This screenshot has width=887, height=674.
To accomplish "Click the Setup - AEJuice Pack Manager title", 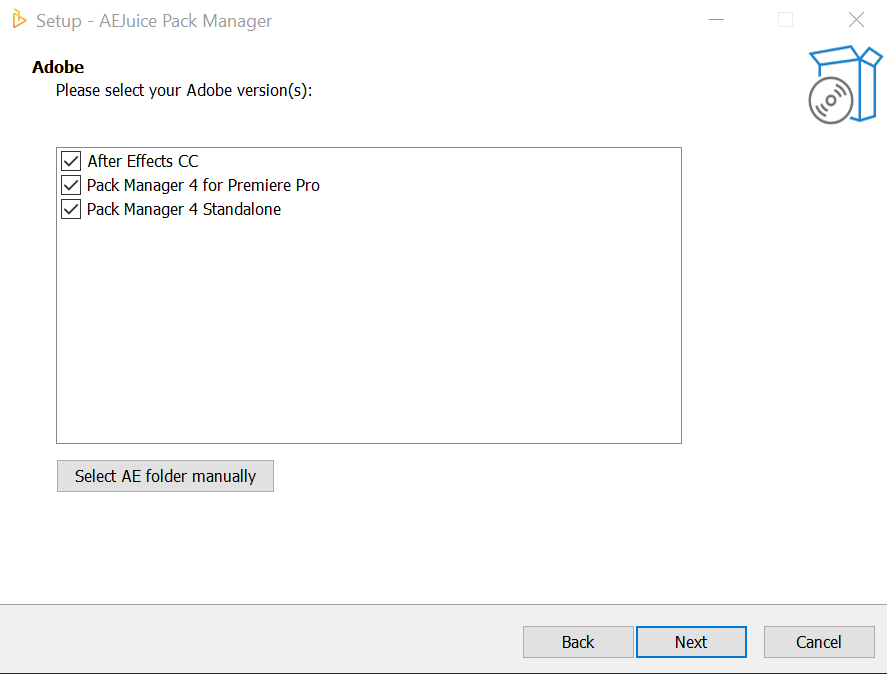I will pyautogui.click(x=154, y=21).
